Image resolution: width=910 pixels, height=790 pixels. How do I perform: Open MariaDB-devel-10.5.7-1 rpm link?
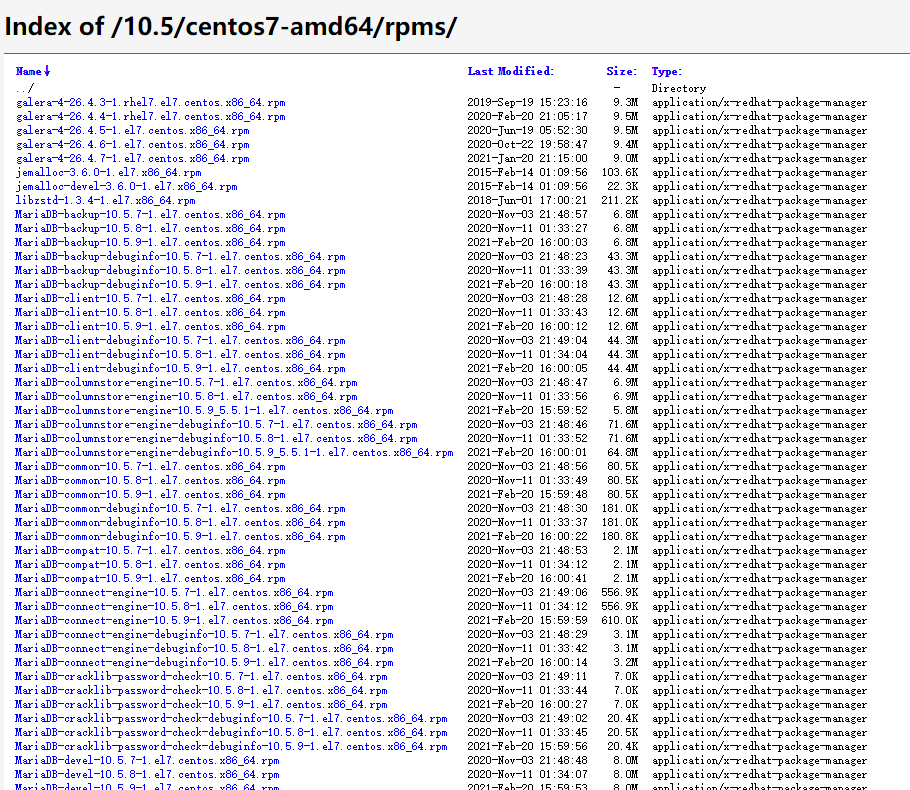point(147,760)
